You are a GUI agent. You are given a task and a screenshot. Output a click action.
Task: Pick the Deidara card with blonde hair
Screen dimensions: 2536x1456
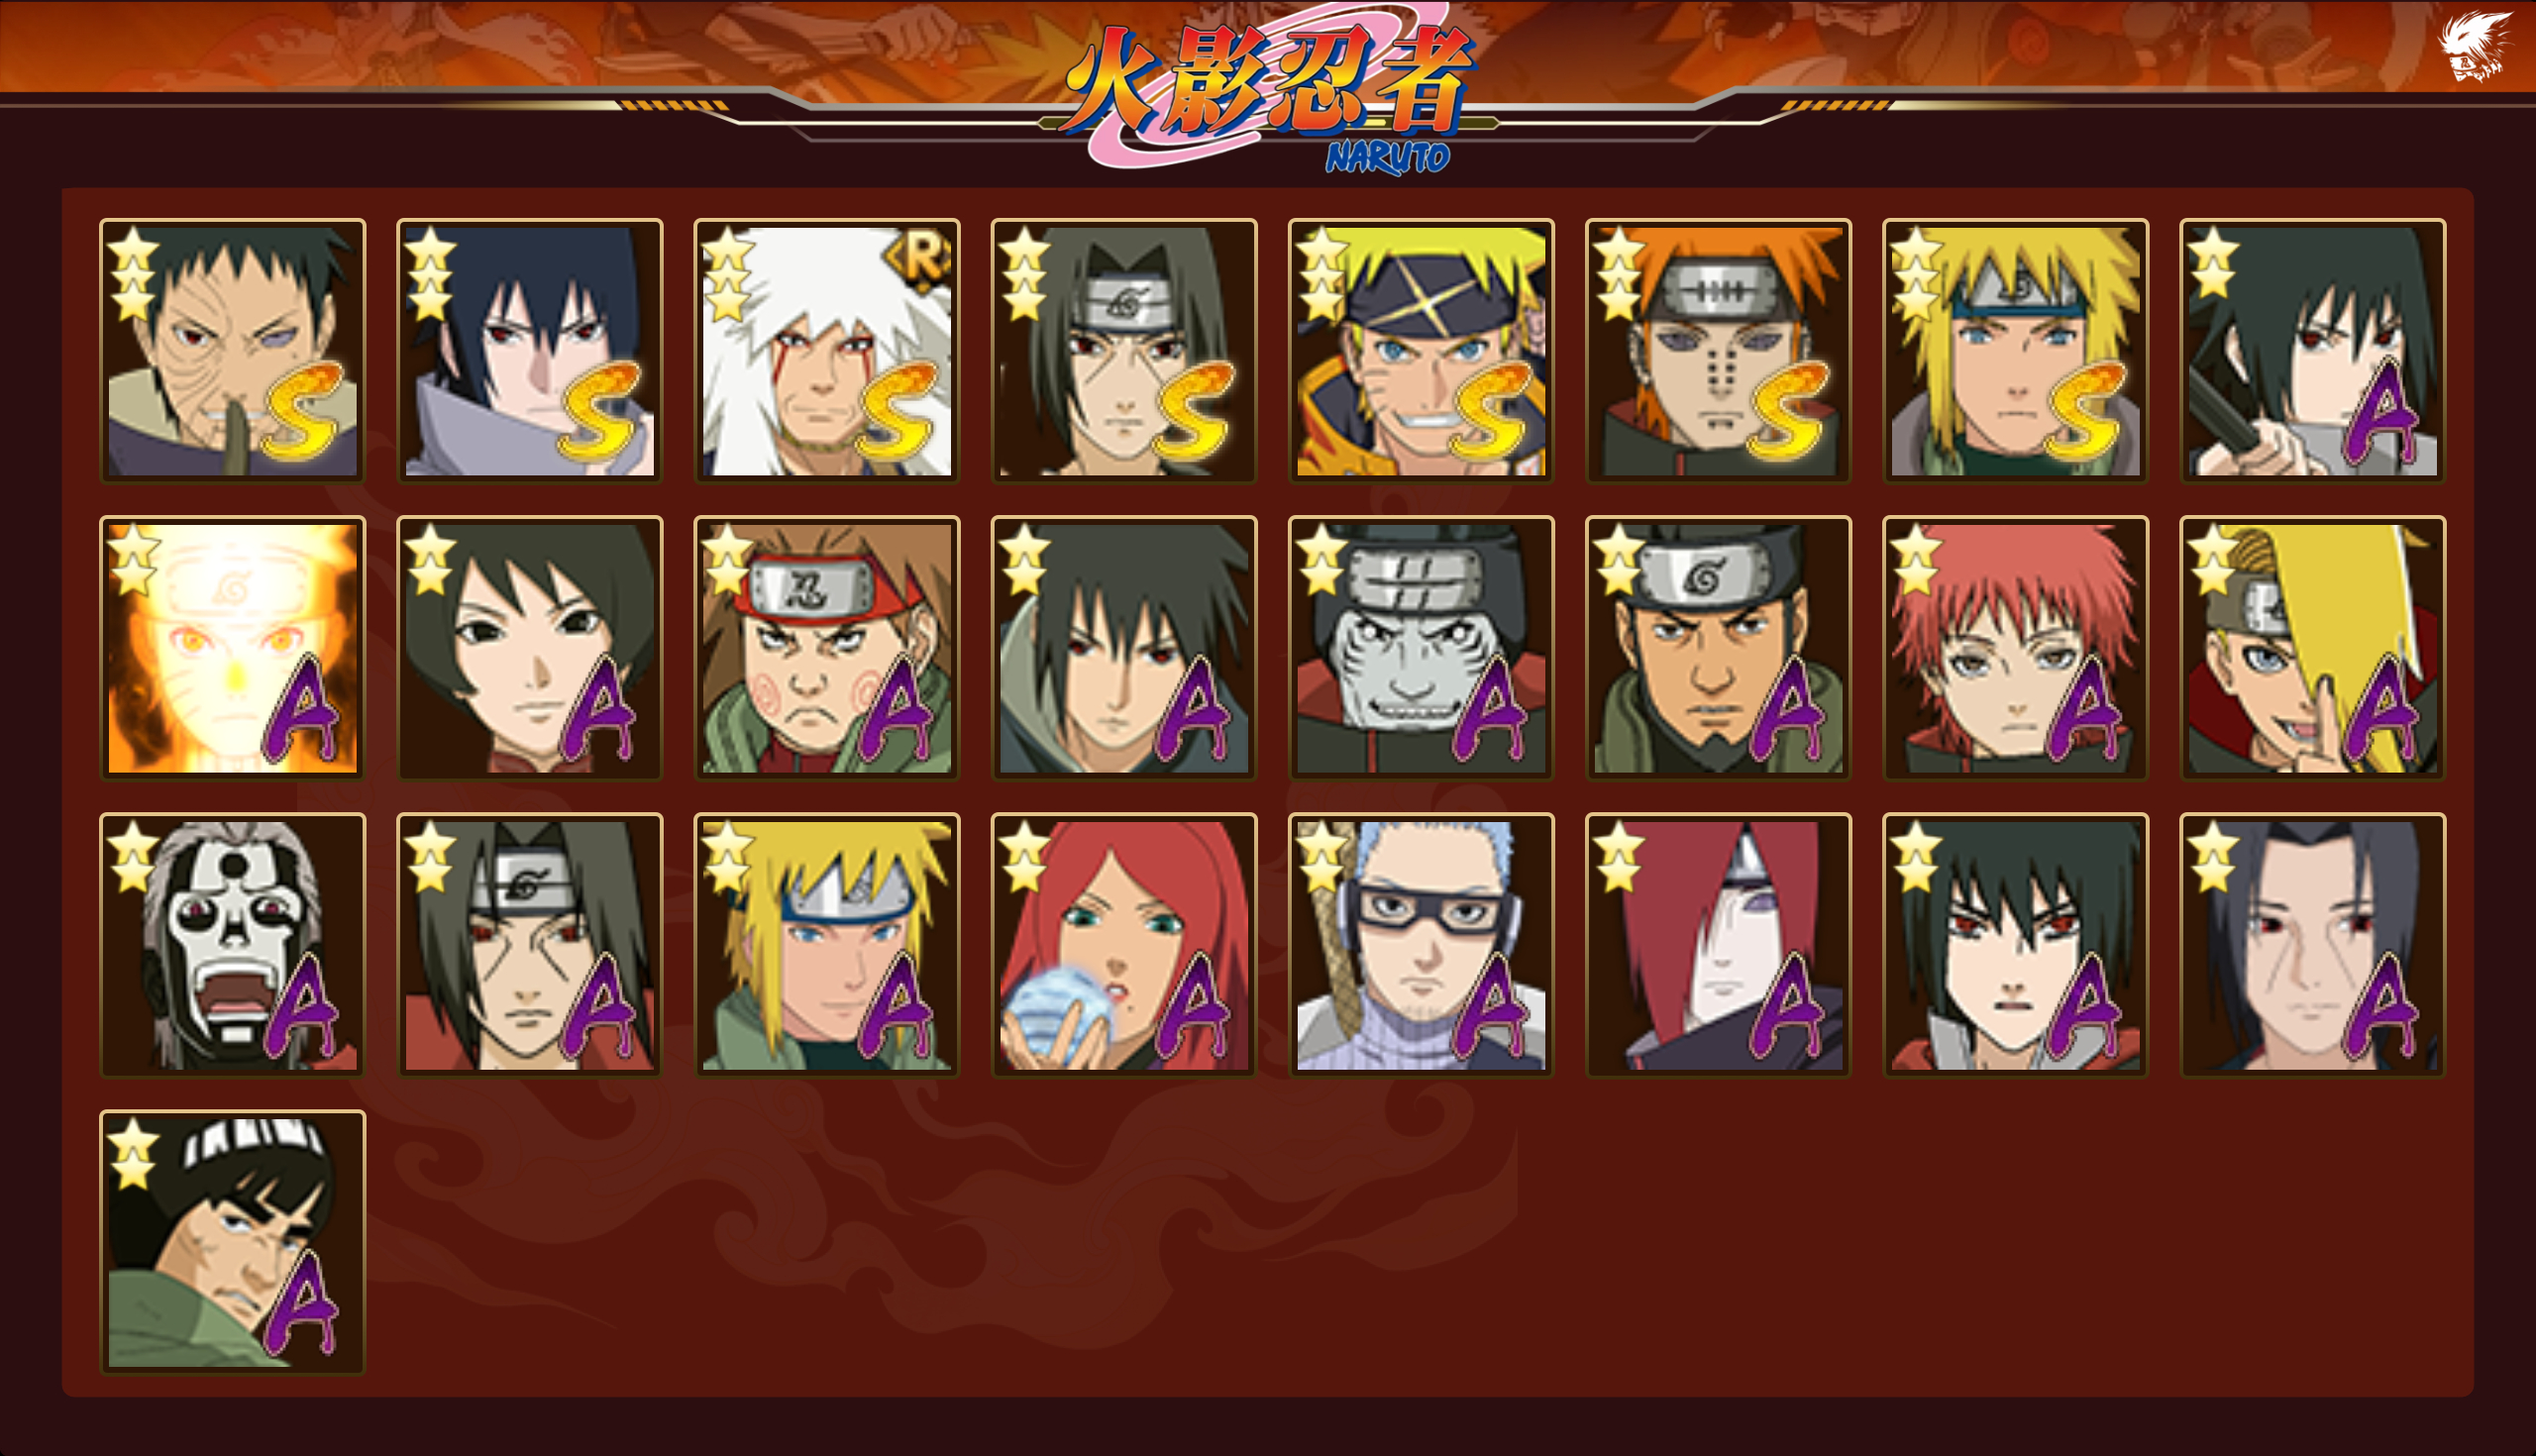tap(2312, 648)
